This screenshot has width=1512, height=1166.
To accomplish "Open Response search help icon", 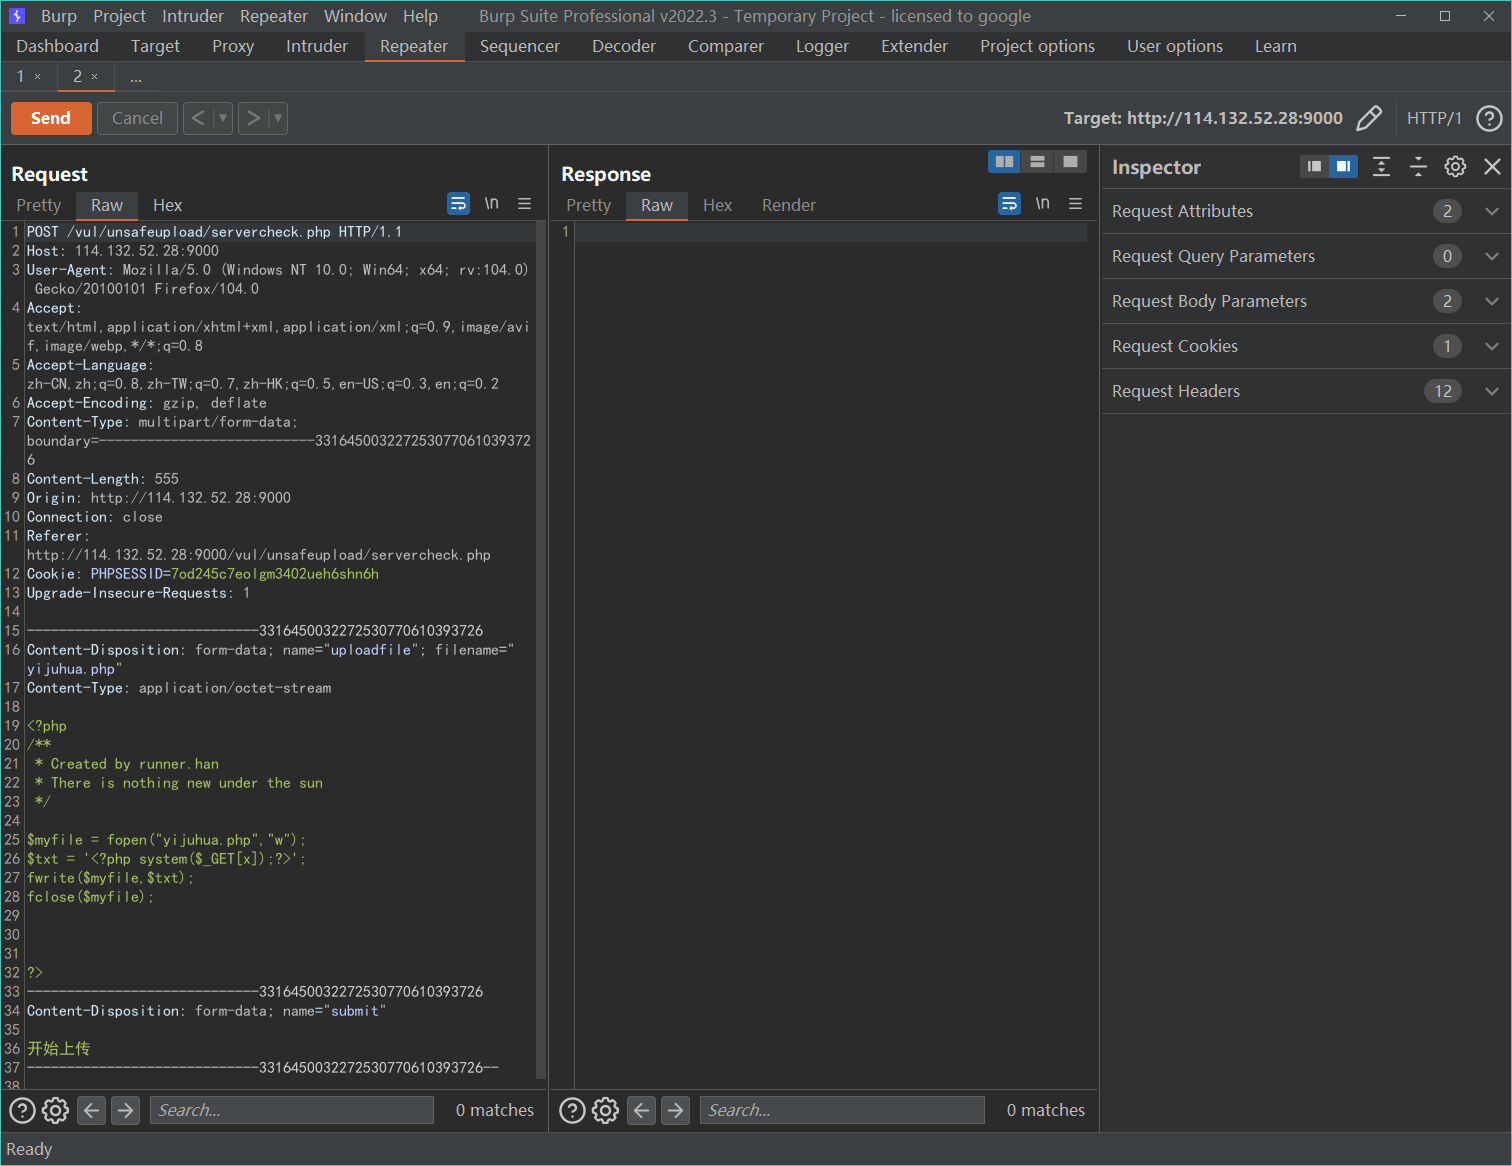I will point(572,1110).
